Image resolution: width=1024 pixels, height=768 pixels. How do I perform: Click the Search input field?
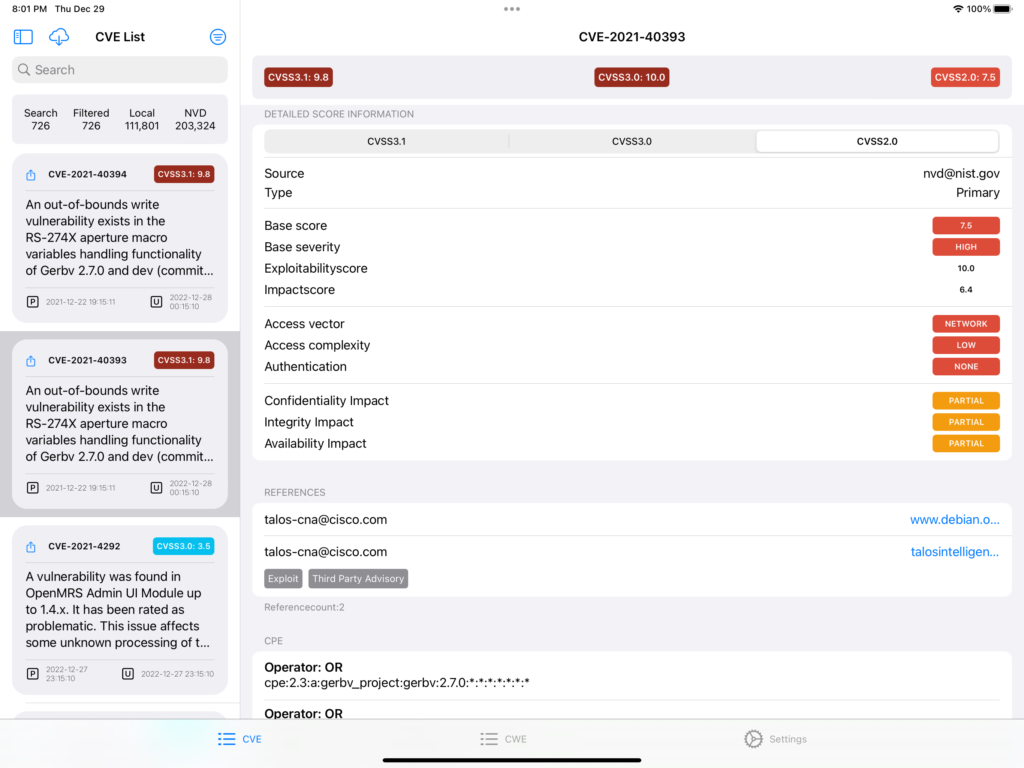pyautogui.click(x=120, y=70)
